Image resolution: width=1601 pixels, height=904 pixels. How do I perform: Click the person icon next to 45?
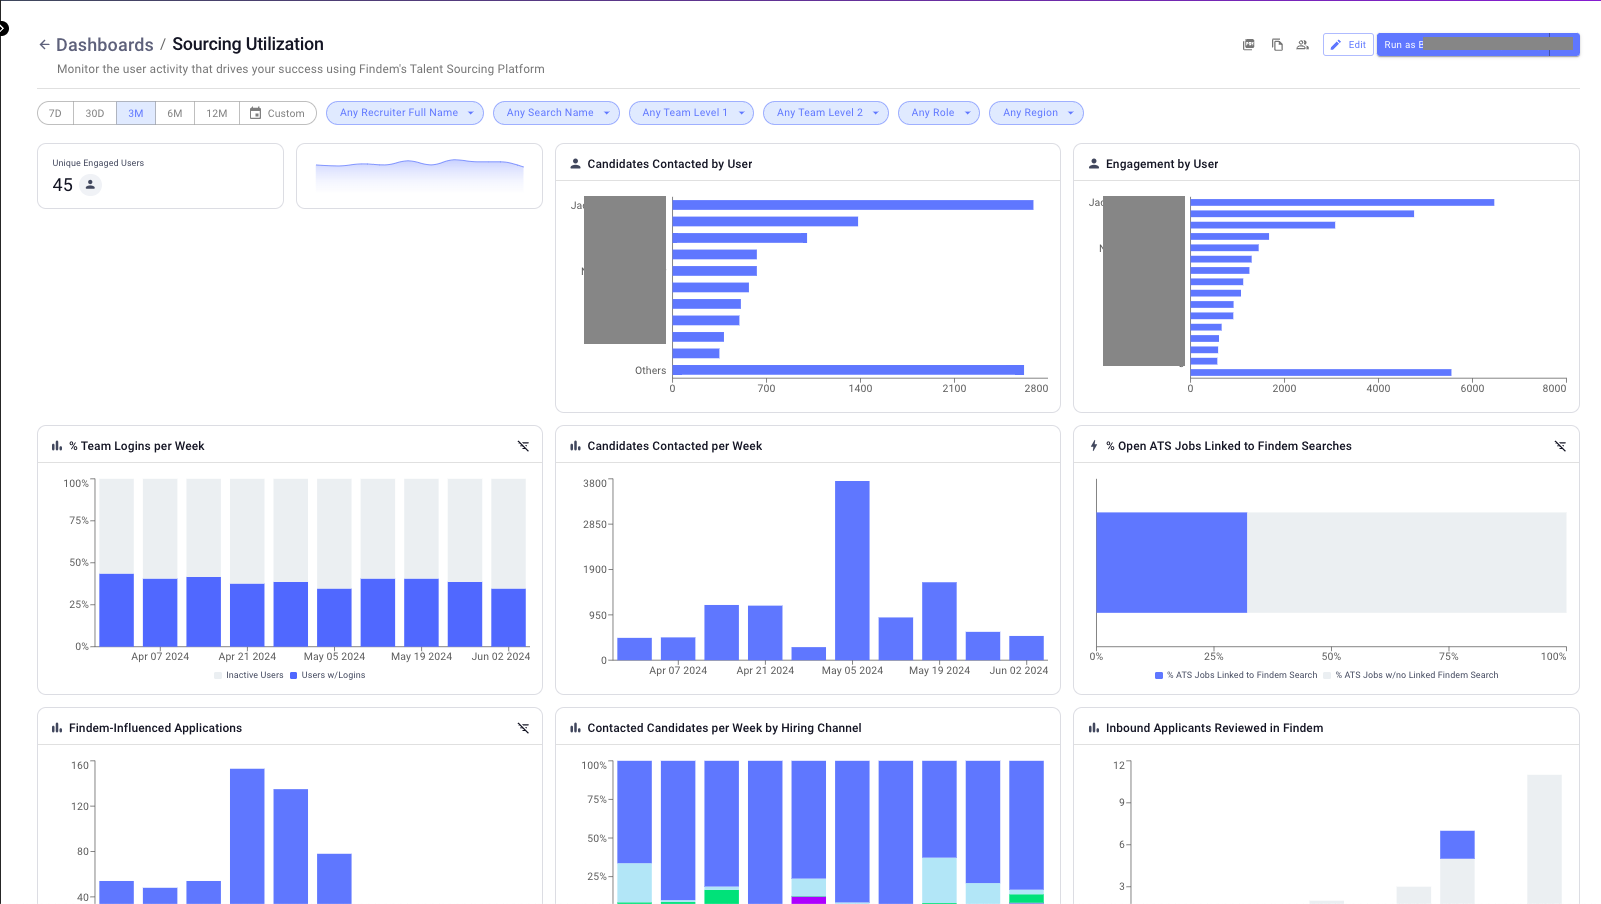click(x=90, y=185)
